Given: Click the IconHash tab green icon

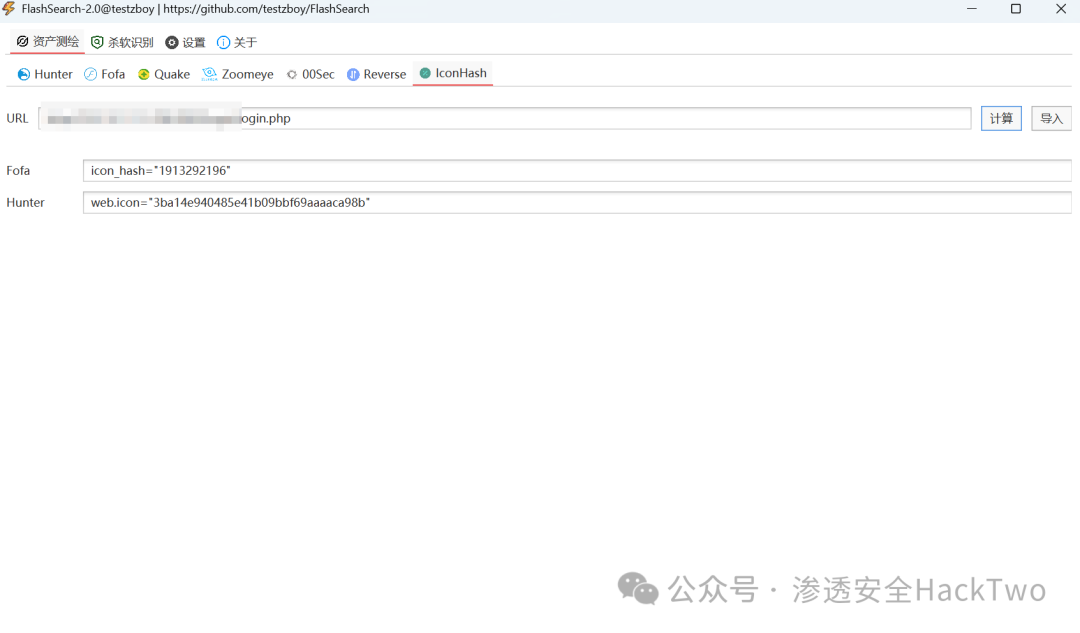Looking at the screenshot, I should pos(425,73).
